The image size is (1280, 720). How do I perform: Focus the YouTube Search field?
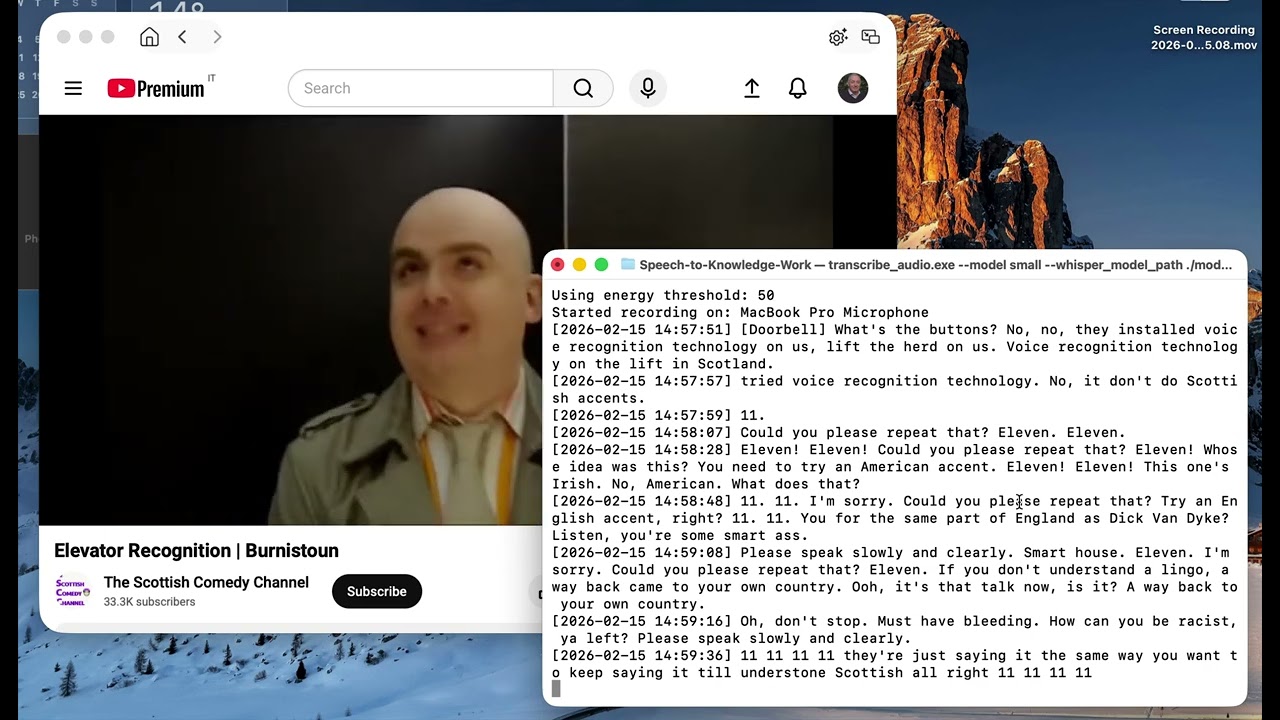421,88
